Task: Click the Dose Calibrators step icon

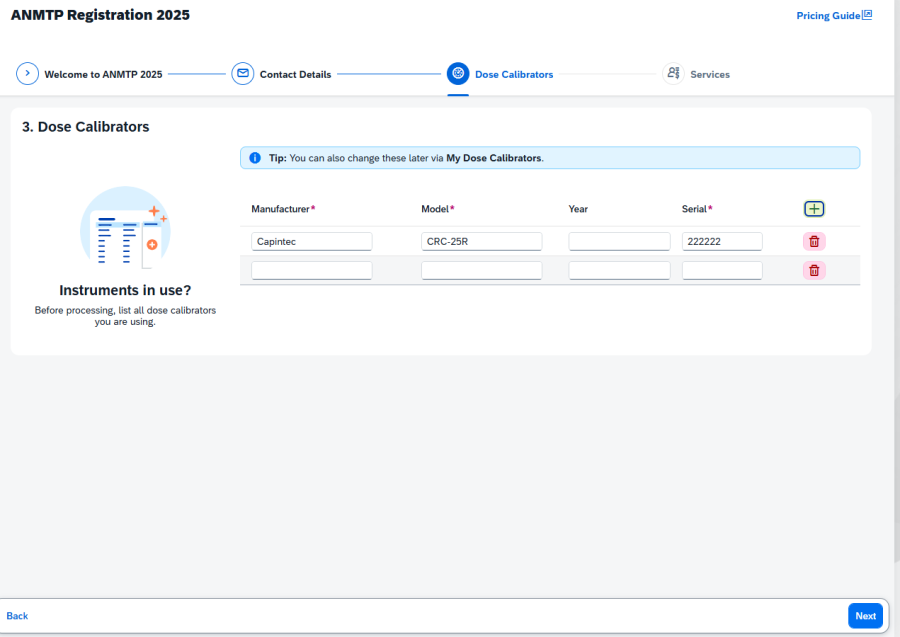Action: click(458, 74)
